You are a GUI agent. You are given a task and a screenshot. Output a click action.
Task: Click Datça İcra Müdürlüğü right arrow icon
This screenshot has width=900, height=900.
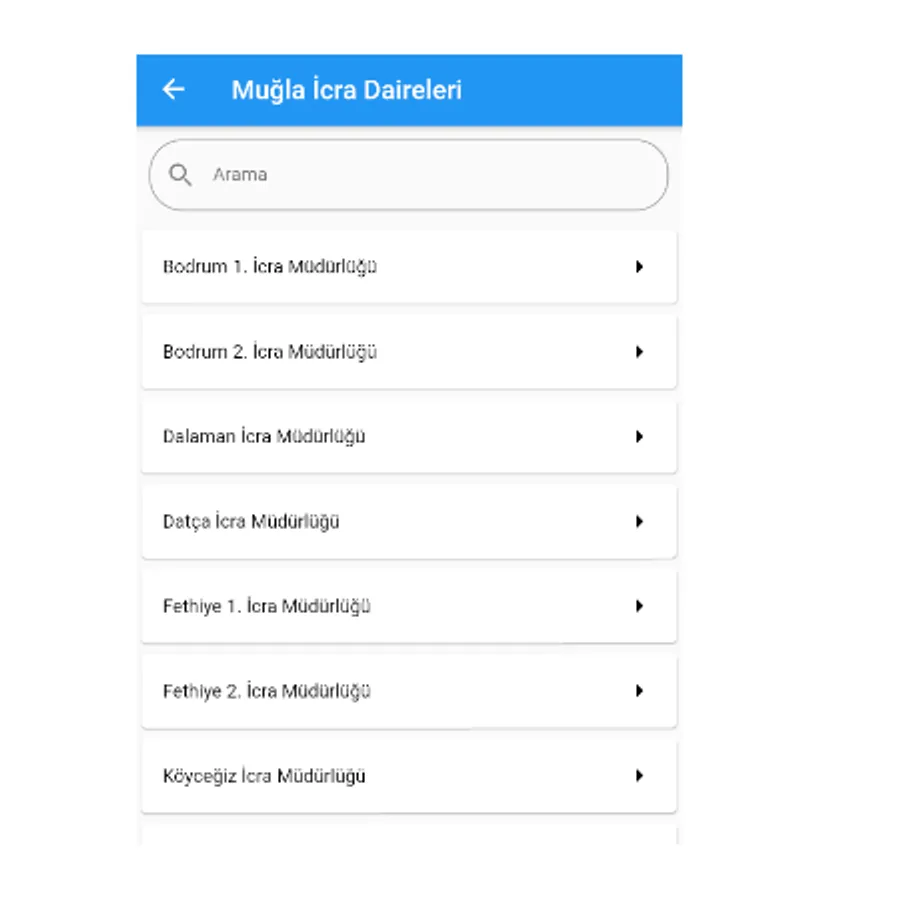point(639,522)
